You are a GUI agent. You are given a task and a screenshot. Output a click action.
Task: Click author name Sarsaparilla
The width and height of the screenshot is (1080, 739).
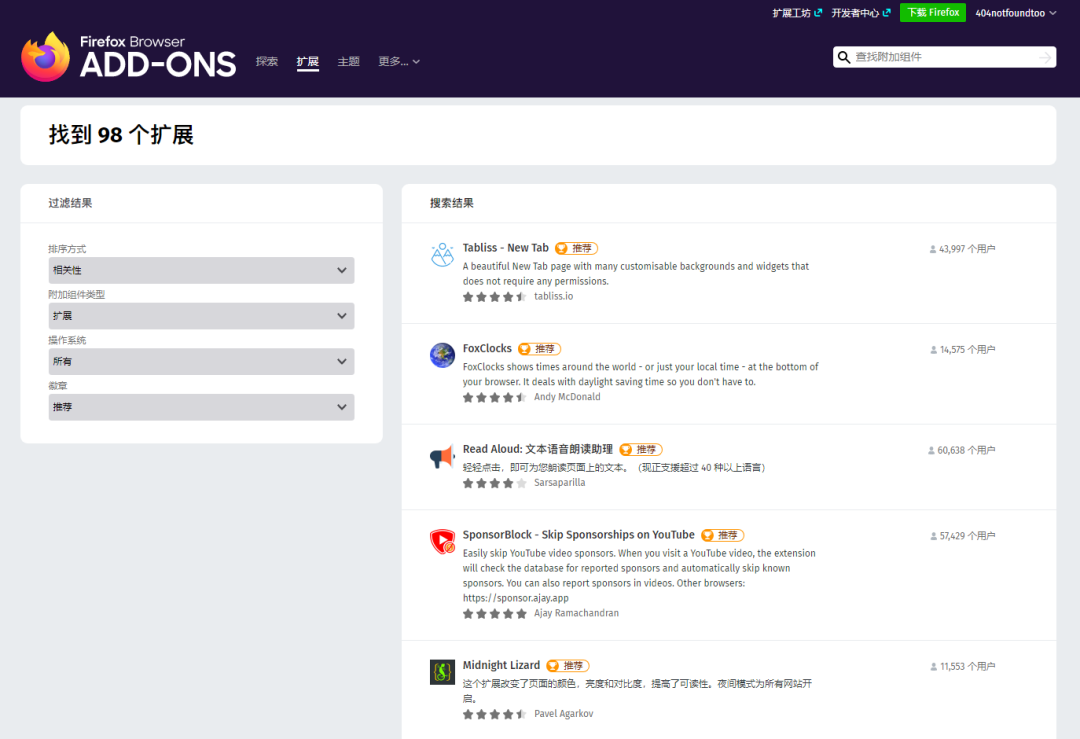coord(559,483)
